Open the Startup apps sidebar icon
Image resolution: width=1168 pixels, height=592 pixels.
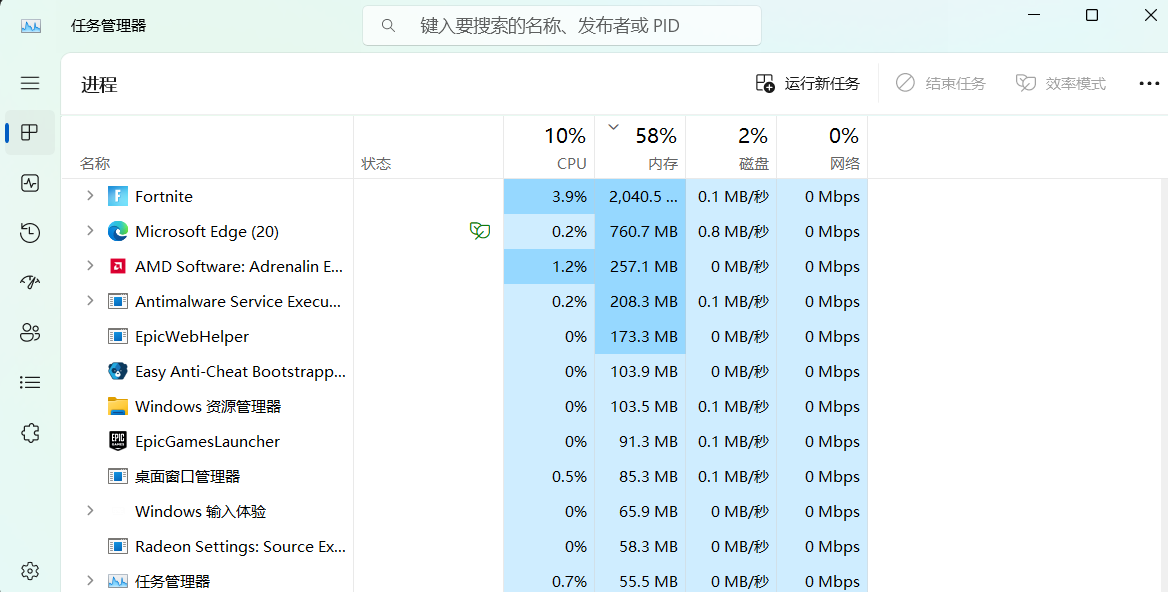[x=30, y=282]
